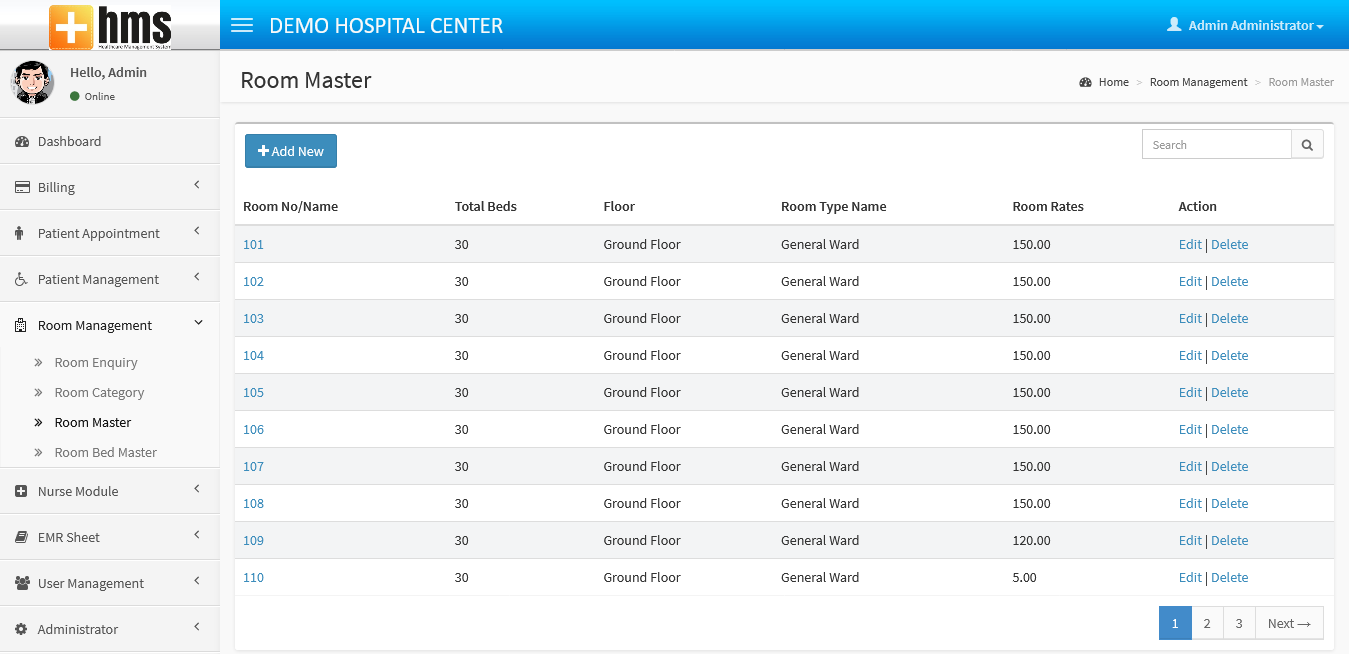Viewport: 1349px width, 654px height.
Task: Click the admin avatar picture
Action: (33, 83)
